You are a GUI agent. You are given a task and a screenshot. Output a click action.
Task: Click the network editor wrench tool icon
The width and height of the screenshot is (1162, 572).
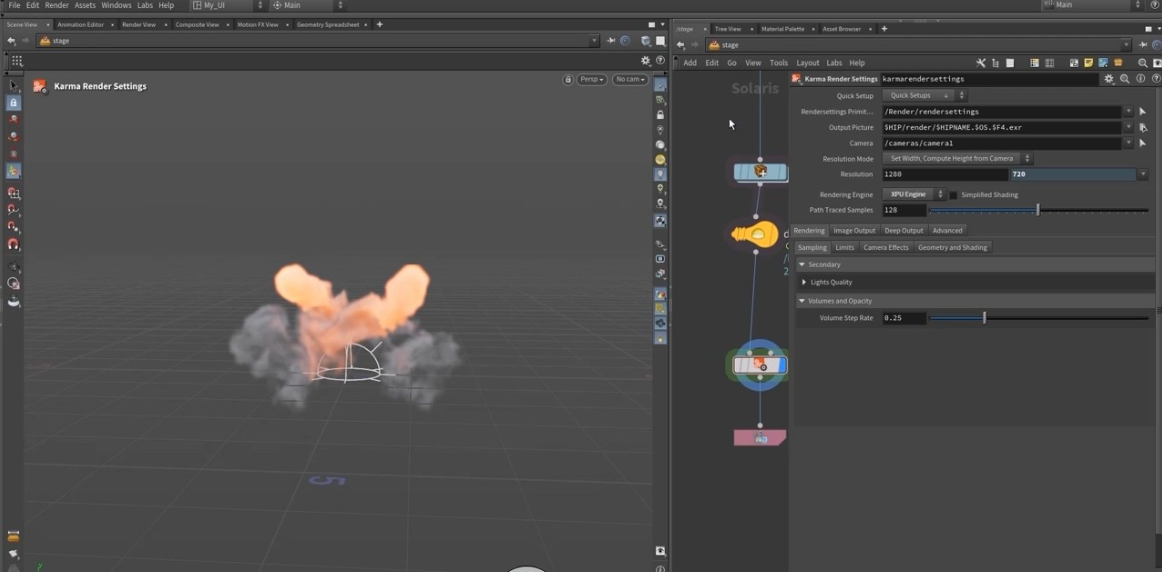click(981, 63)
